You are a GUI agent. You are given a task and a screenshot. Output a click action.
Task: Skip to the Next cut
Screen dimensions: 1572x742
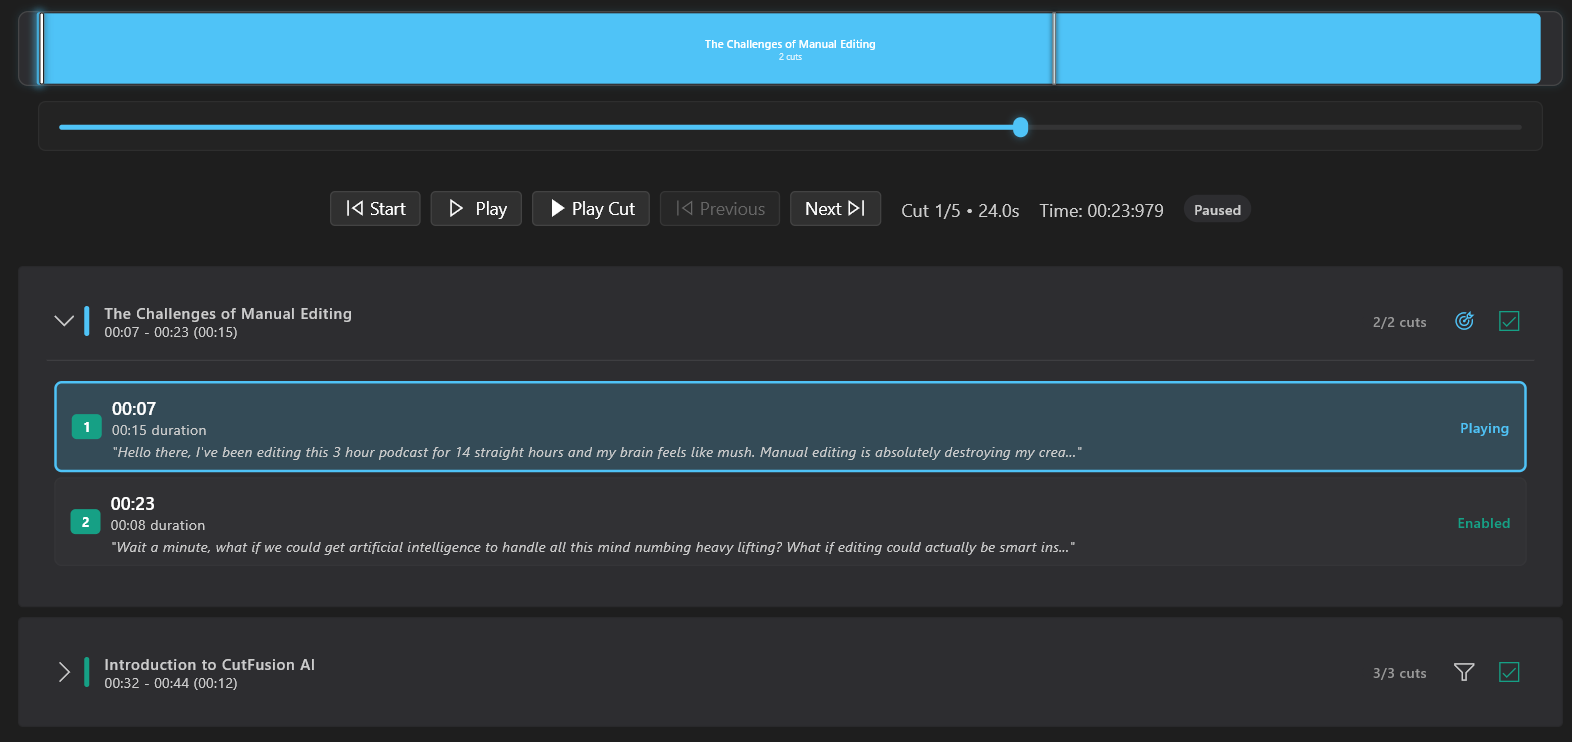pos(835,209)
